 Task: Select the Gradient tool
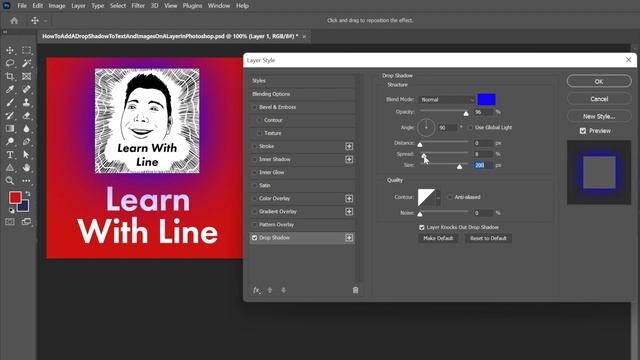[x=10, y=129]
